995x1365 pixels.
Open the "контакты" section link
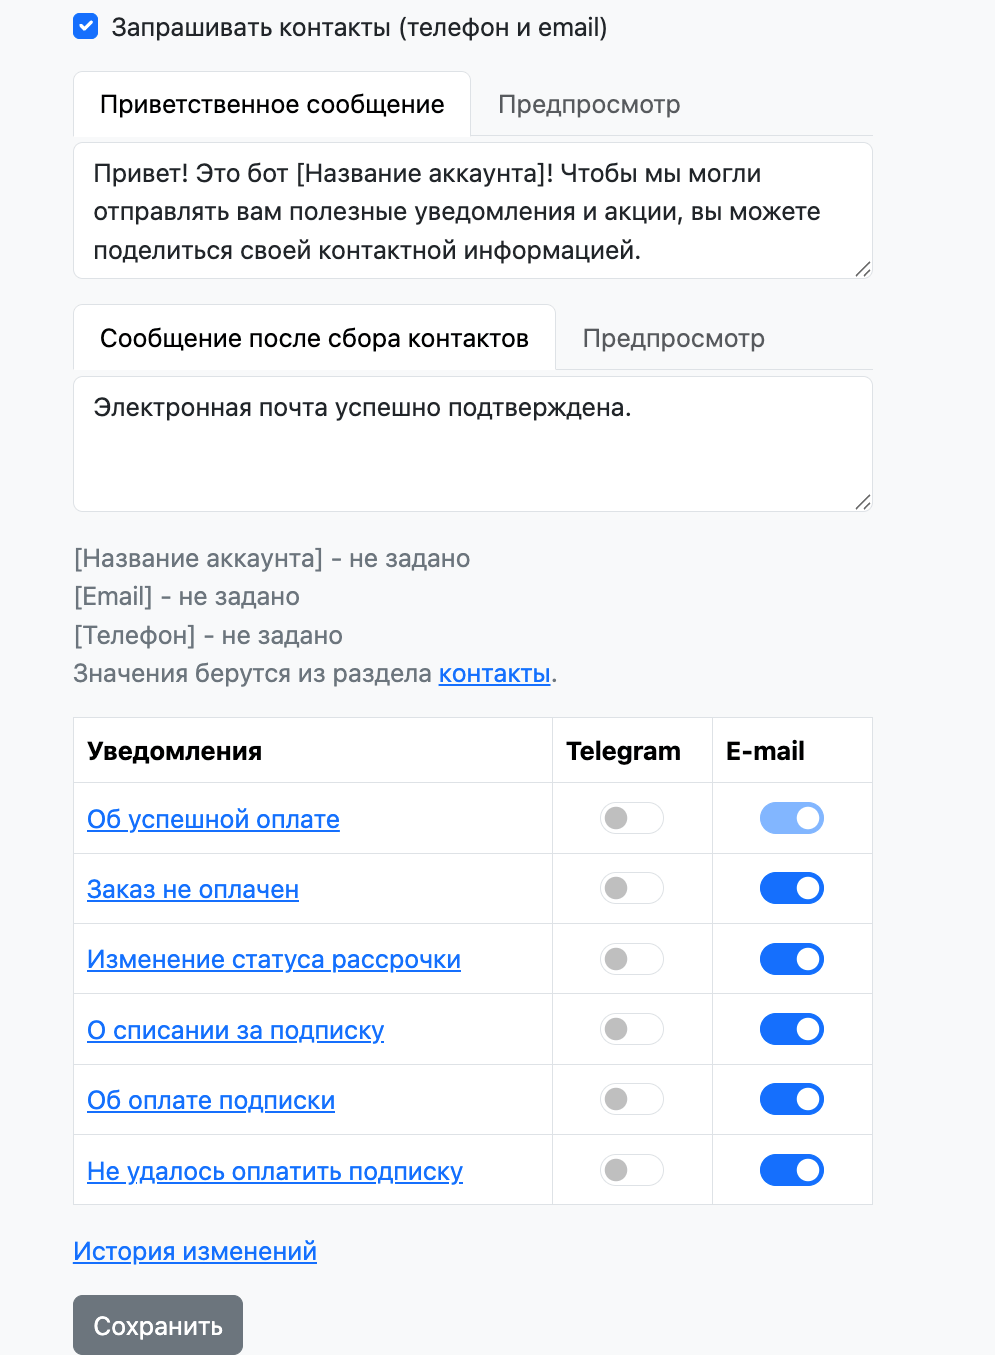495,674
